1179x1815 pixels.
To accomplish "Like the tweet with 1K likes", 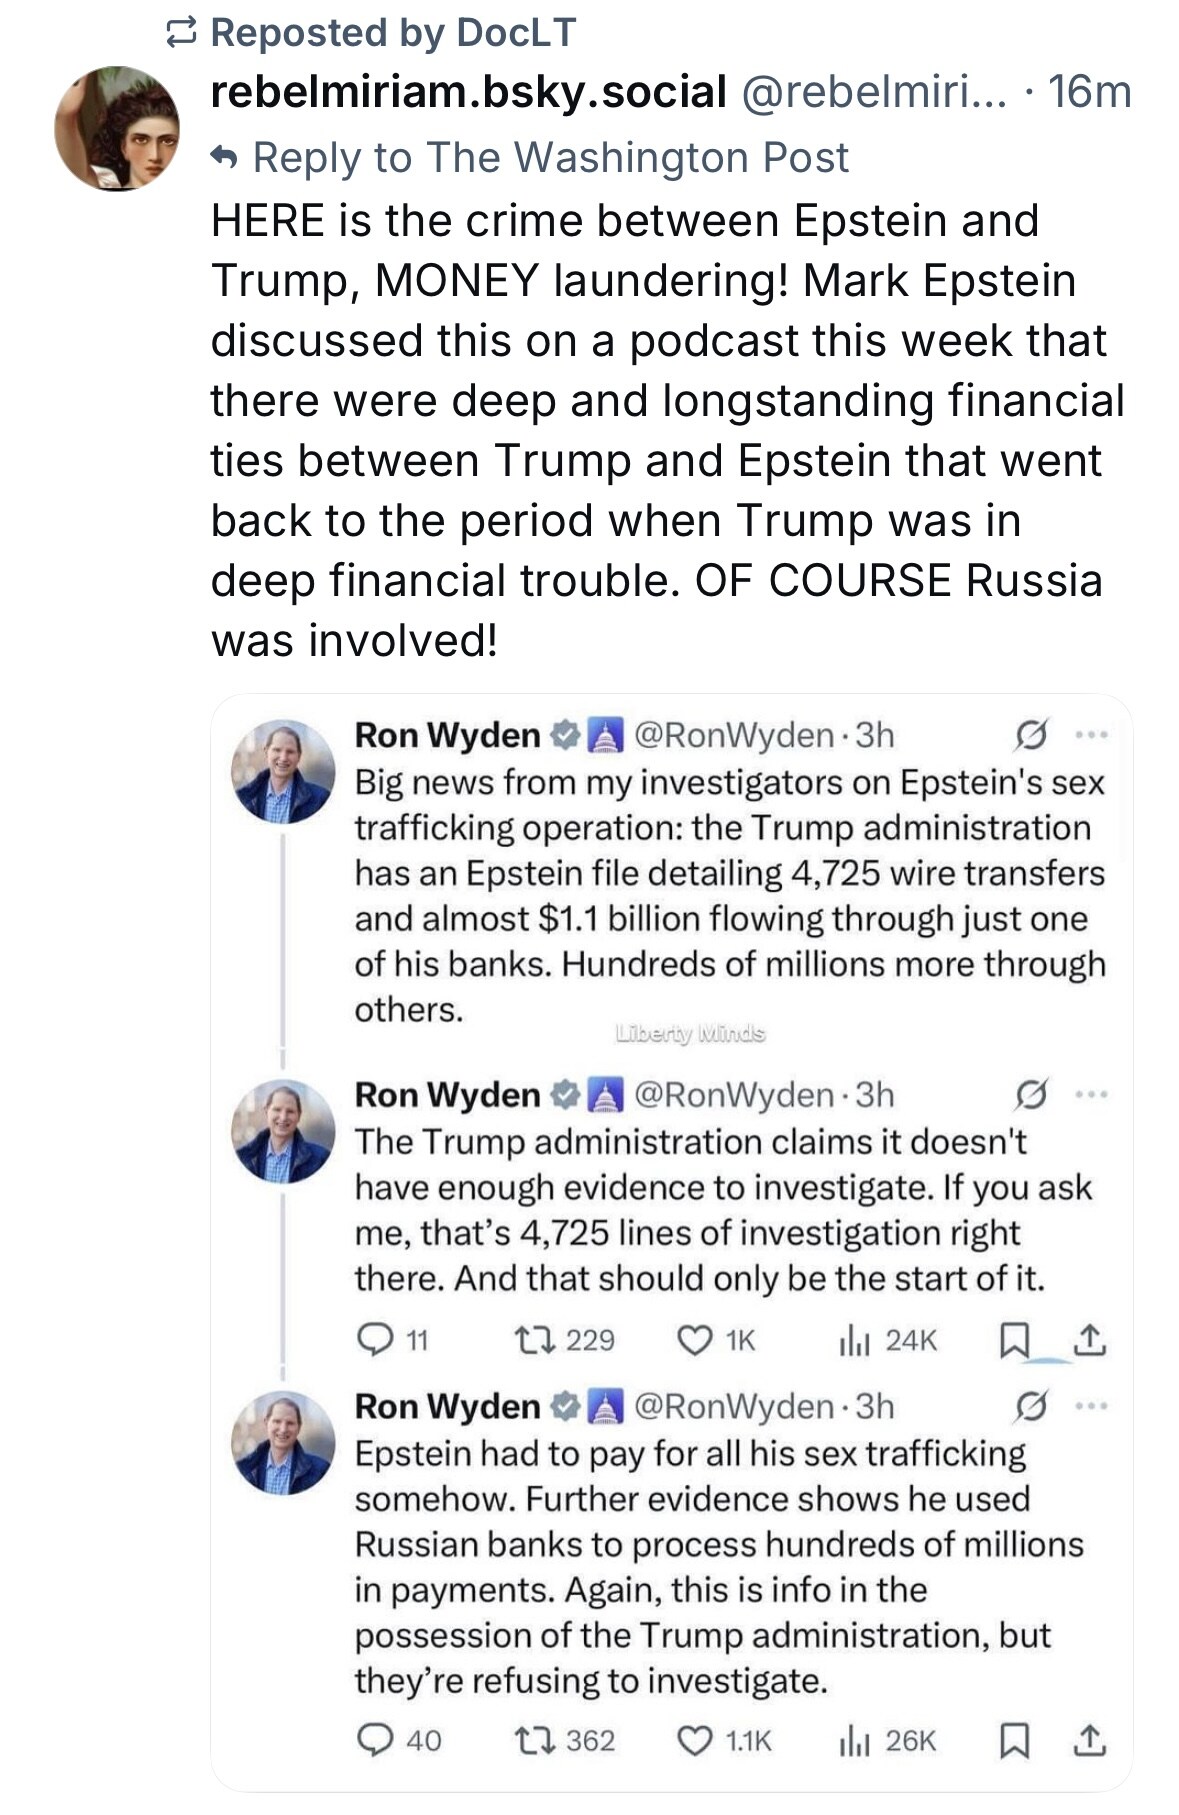I will click(x=695, y=1340).
